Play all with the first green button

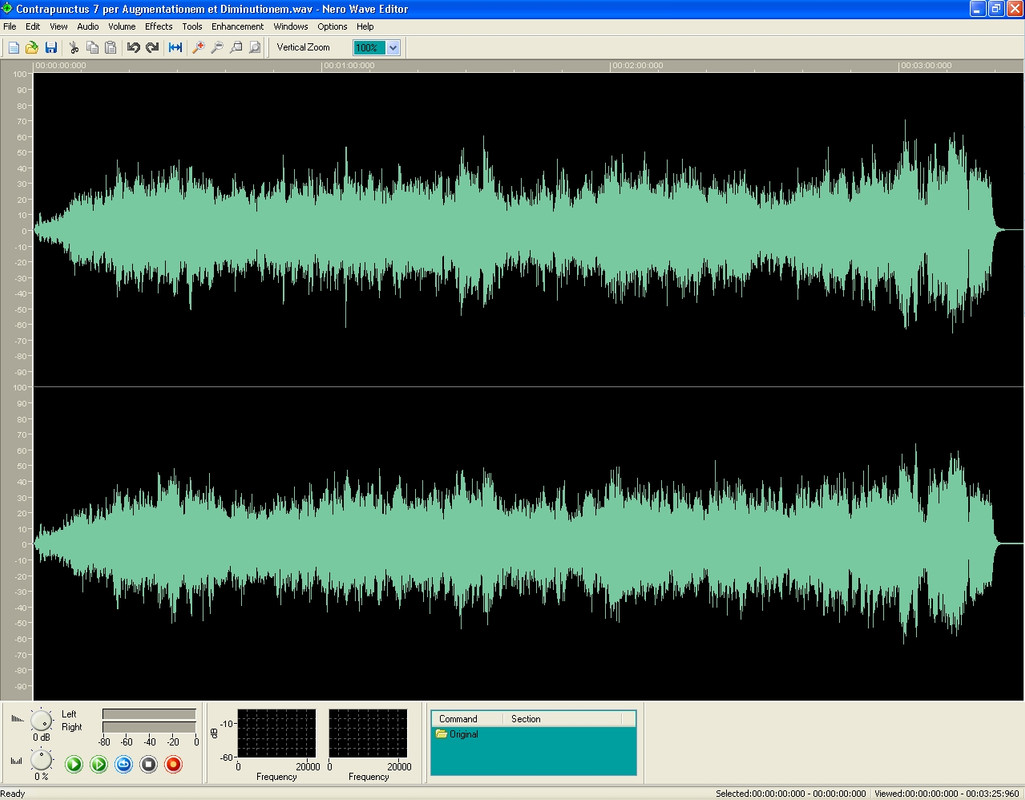pyautogui.click(x=74, y=764)
